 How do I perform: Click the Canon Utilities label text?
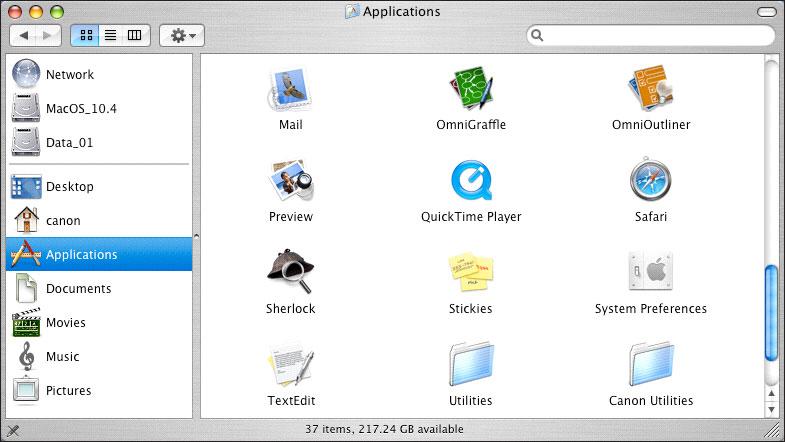tap(651, 401)
